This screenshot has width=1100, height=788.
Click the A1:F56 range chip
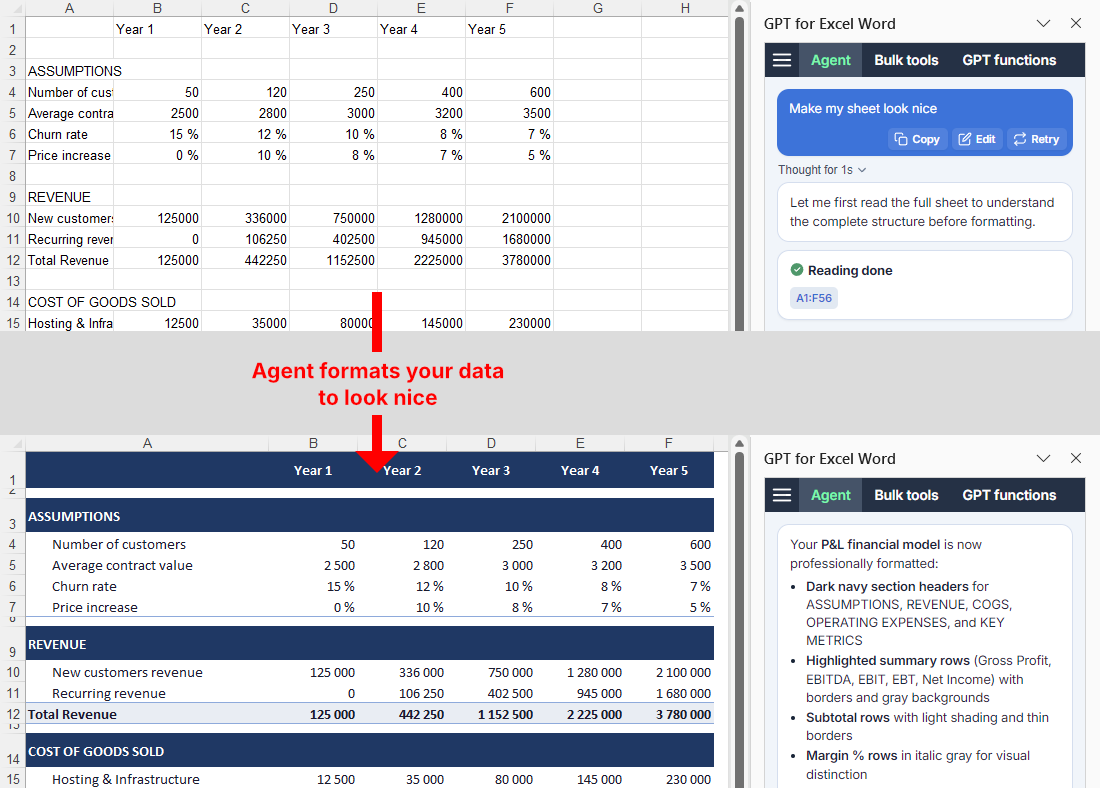tap(813, 298)
